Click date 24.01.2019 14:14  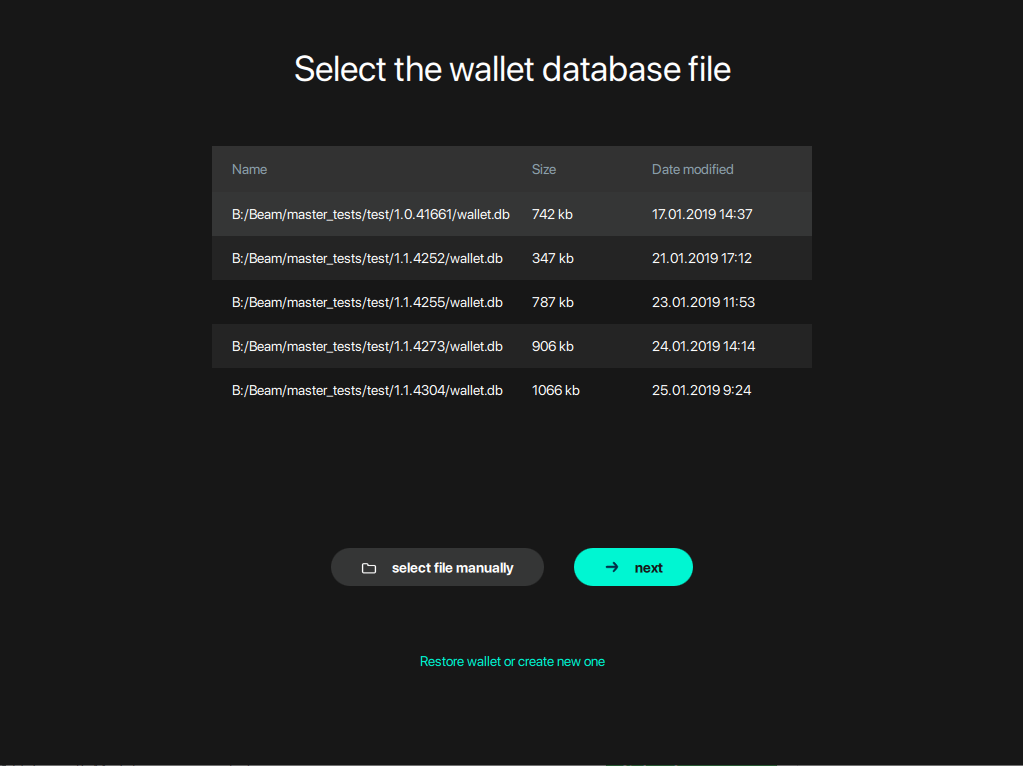click(x=703, y=346)
